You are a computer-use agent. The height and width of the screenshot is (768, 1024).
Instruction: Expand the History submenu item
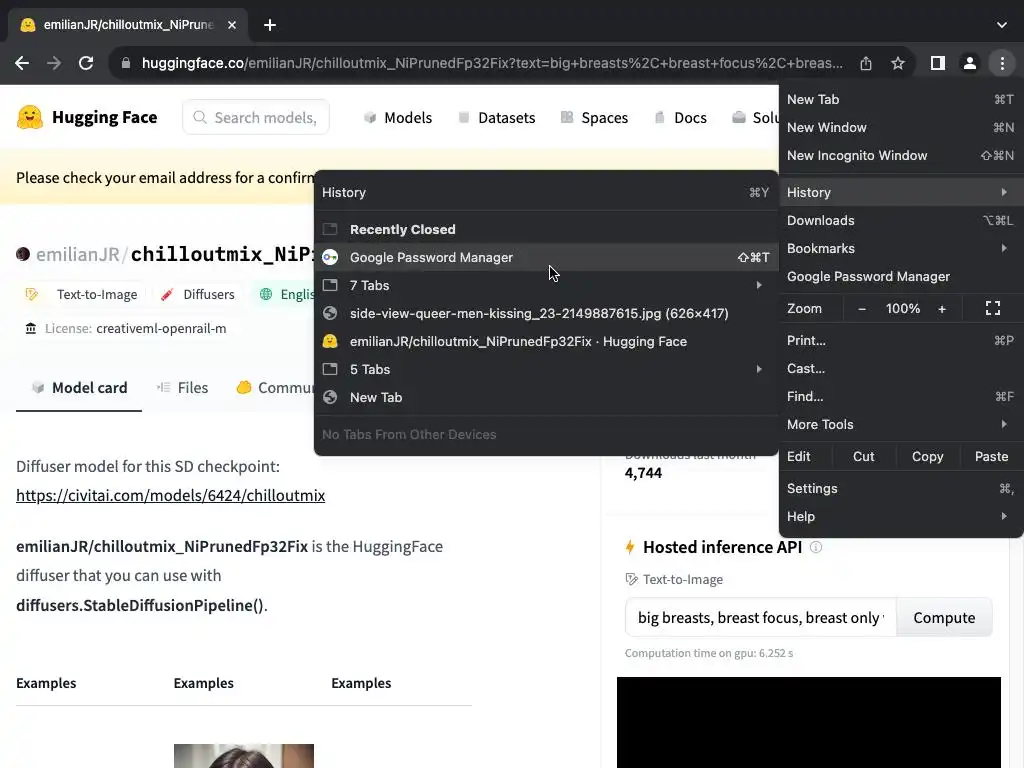click(901, 192)
